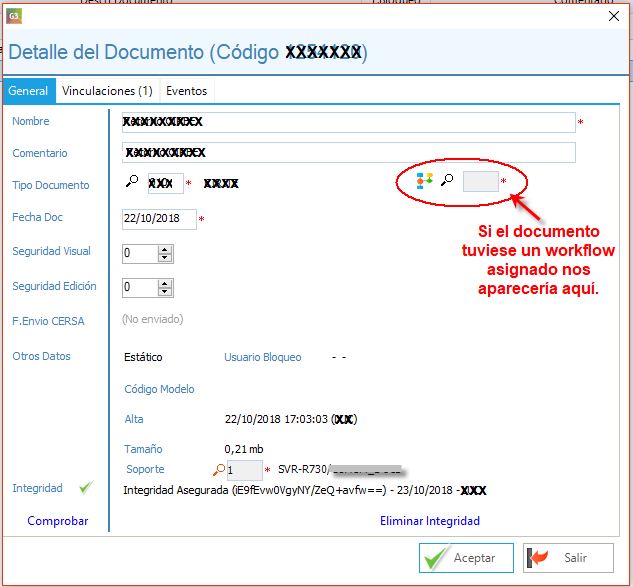Increase the Seguridad Edición value

[165, 284]
